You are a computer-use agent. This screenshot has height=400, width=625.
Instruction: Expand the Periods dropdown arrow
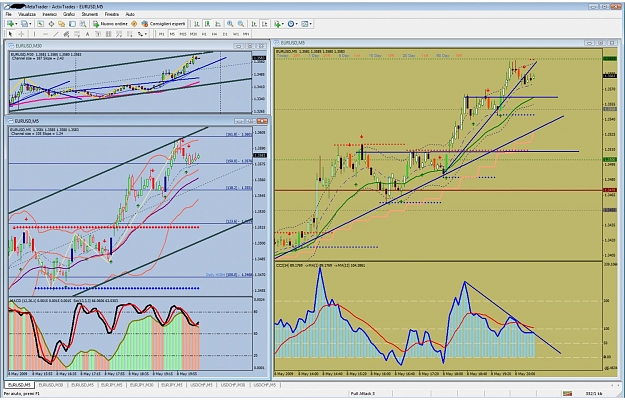(x=297, y=24)
